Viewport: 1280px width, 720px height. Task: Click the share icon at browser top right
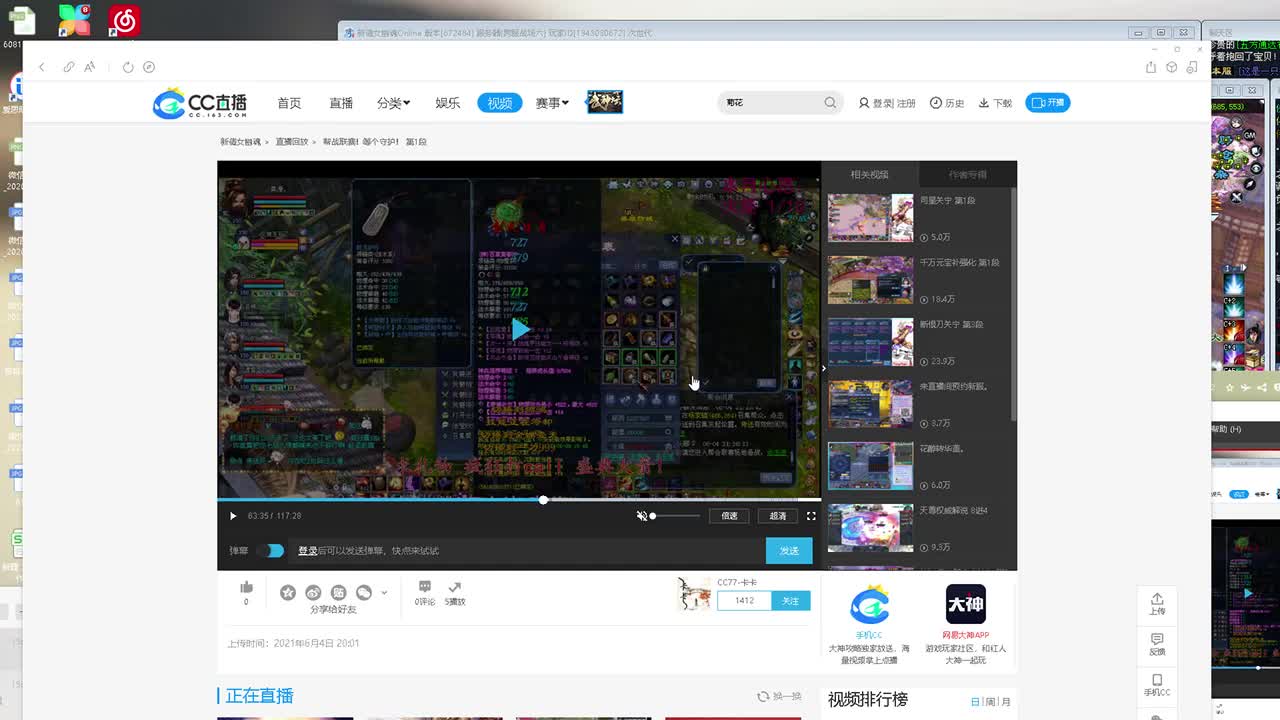(x=1150, y=67)
